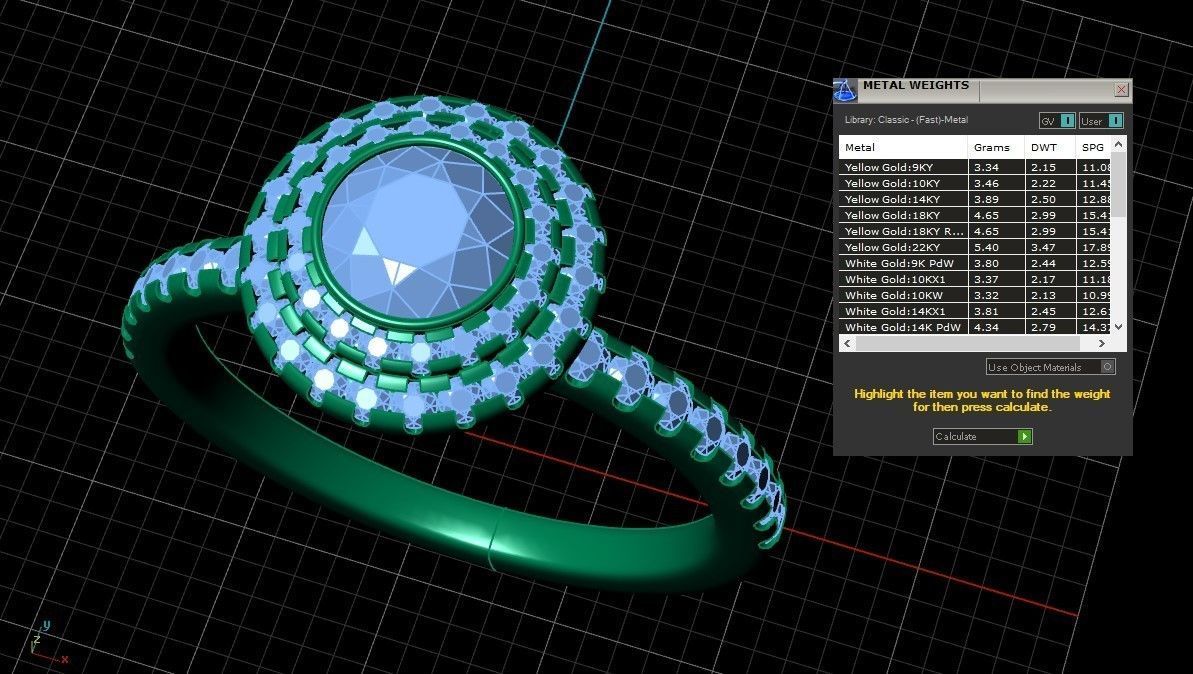
Task: Click the SPG column header
Action: [1093, 148]
